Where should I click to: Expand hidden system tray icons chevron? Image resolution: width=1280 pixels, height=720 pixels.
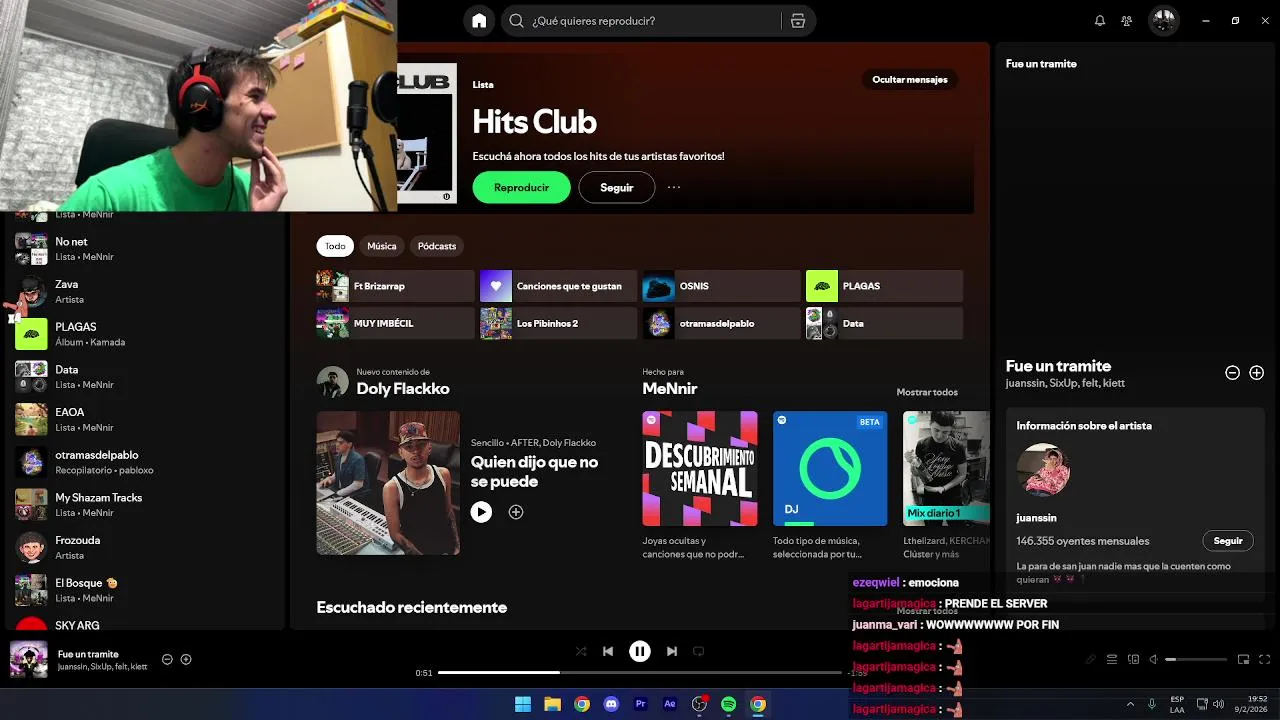[x=1130, y=704]
